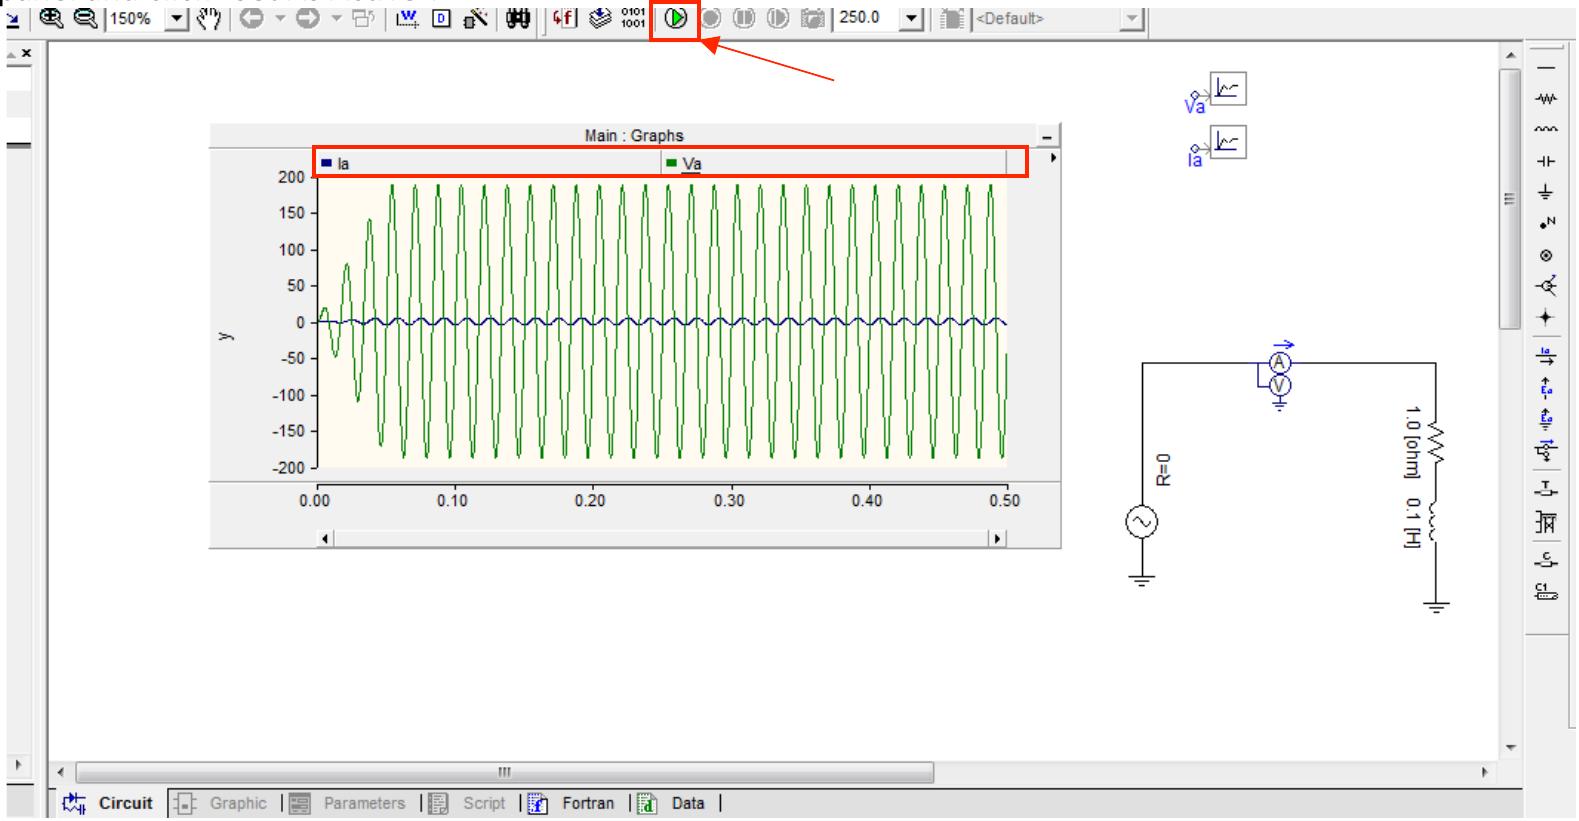
Task: Select the ammeter Ia palette icon
Action: (1546, 355)
